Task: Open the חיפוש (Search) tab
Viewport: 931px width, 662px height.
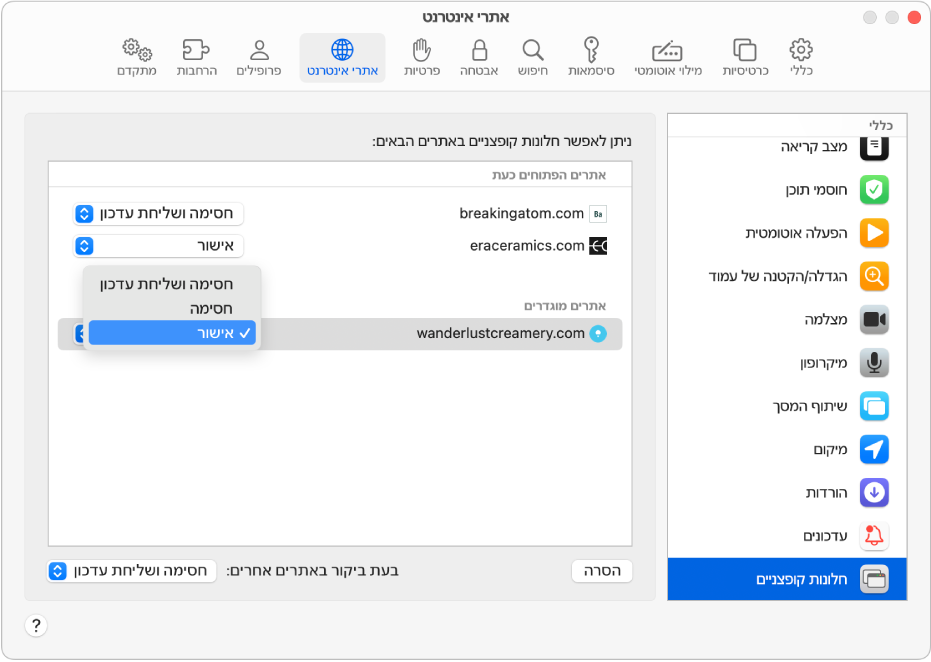Action: pos(533,58)
